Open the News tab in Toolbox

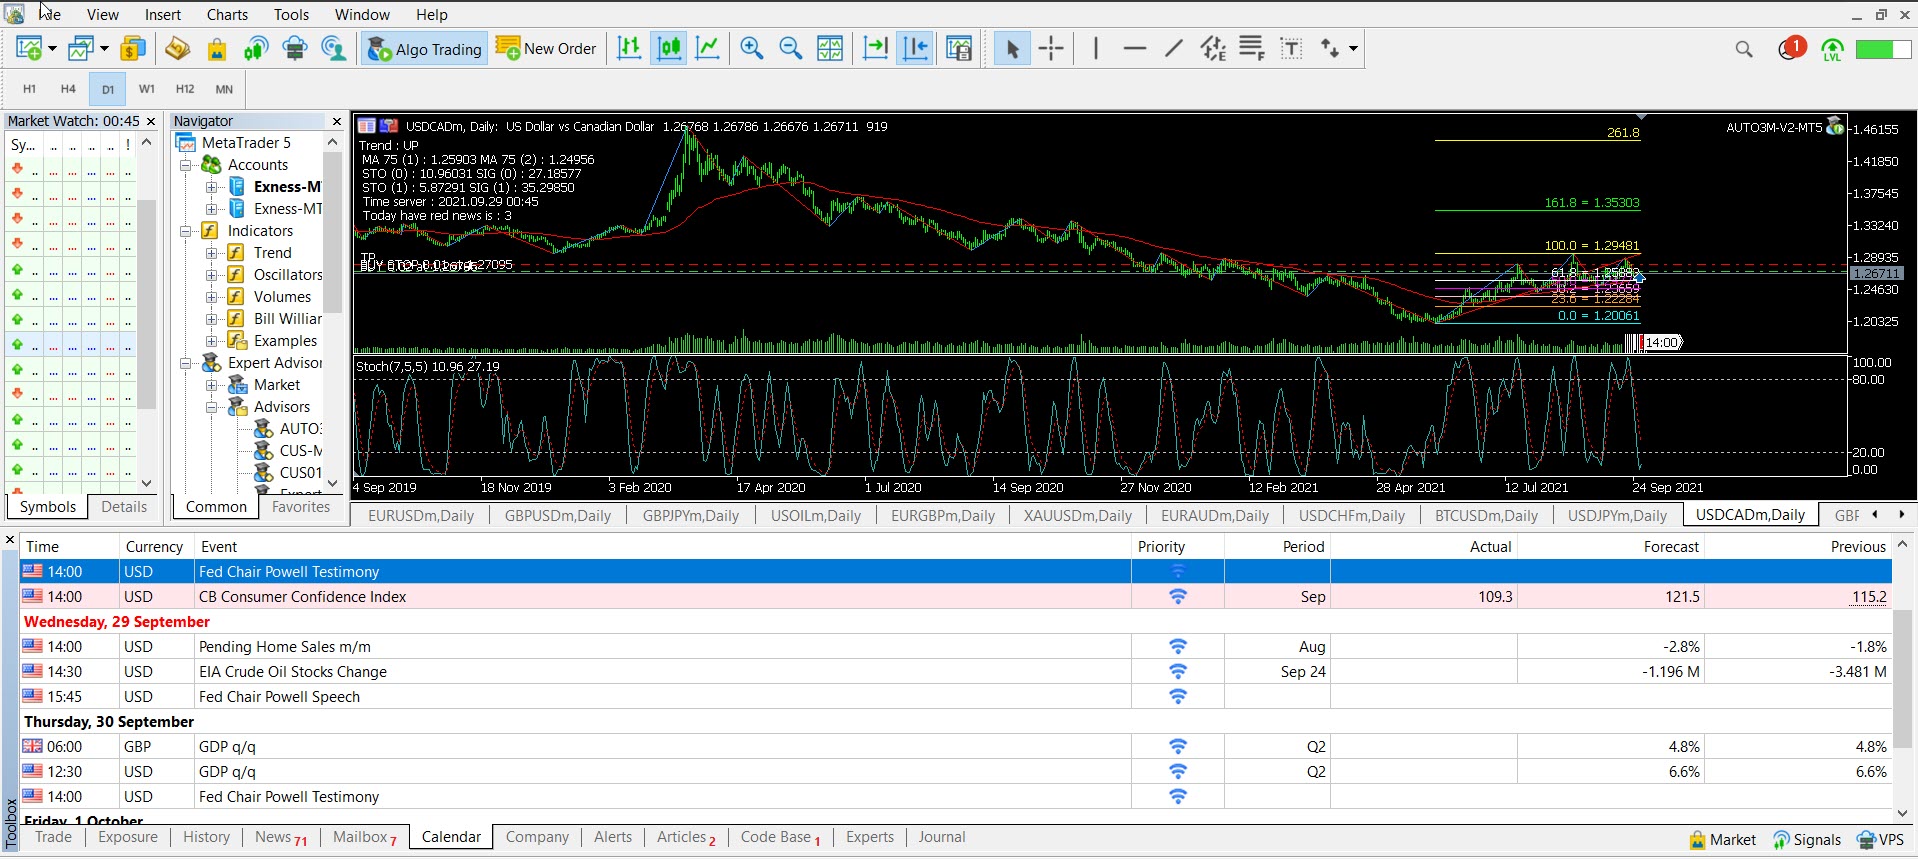pos(281,837)
